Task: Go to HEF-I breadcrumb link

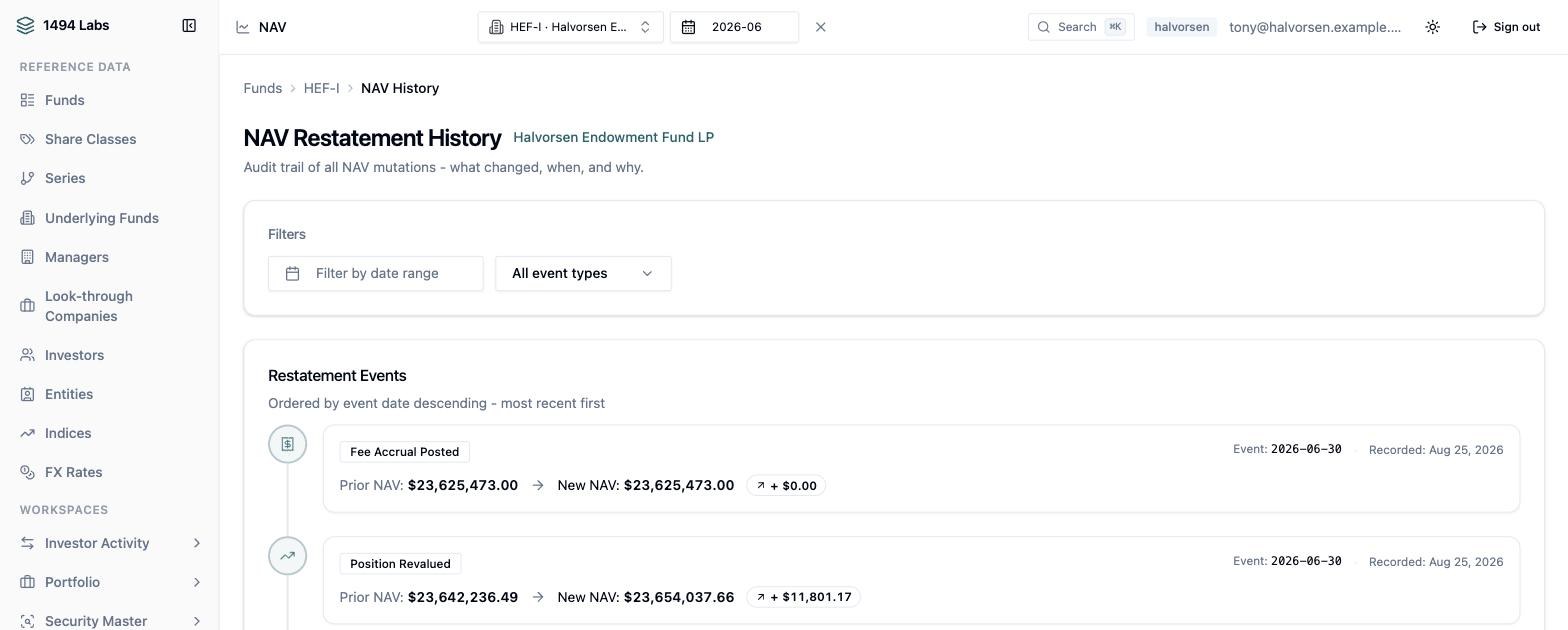Action: (321, 88)
